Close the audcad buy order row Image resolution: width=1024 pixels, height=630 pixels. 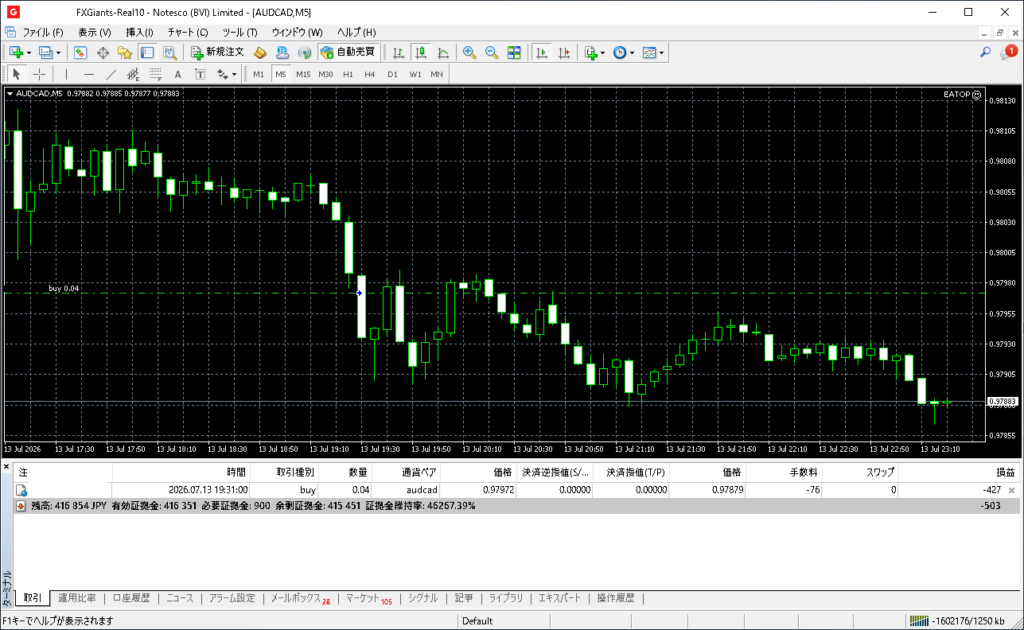(1012, 490)
